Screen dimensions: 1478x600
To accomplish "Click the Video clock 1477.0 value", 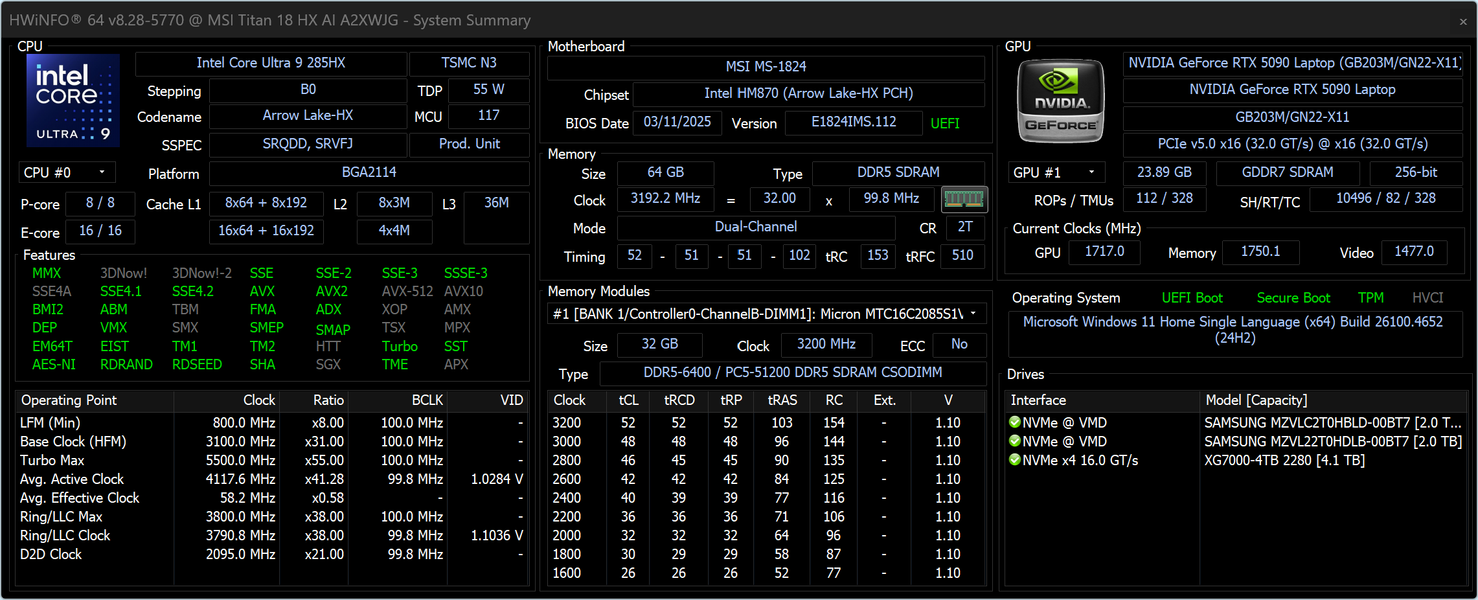I will [x=1414, y=252].
